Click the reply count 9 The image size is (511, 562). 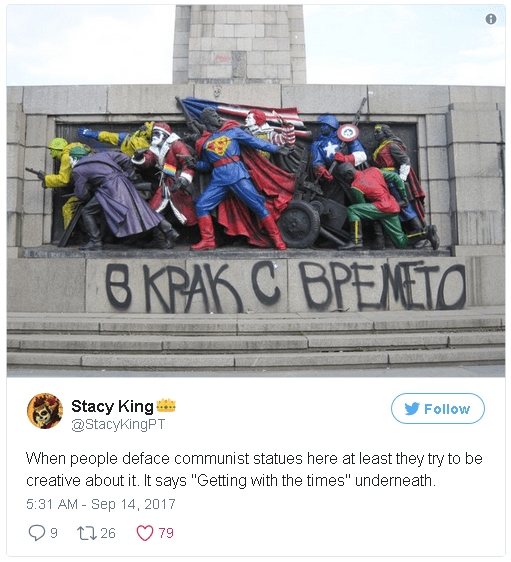[x=54, y=533]
